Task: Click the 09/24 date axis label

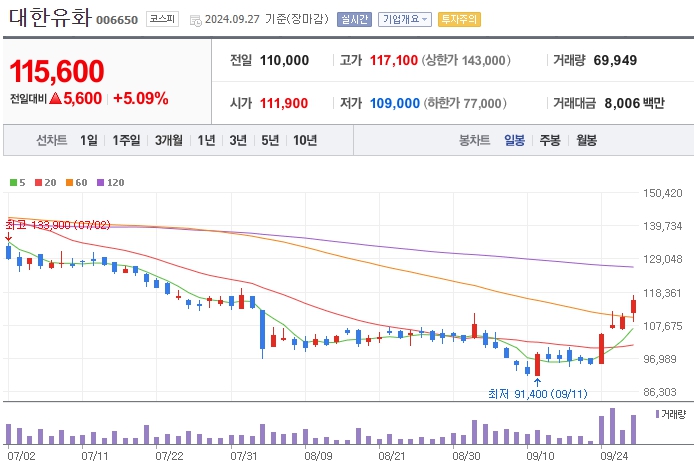Action: tap(614, 456)
